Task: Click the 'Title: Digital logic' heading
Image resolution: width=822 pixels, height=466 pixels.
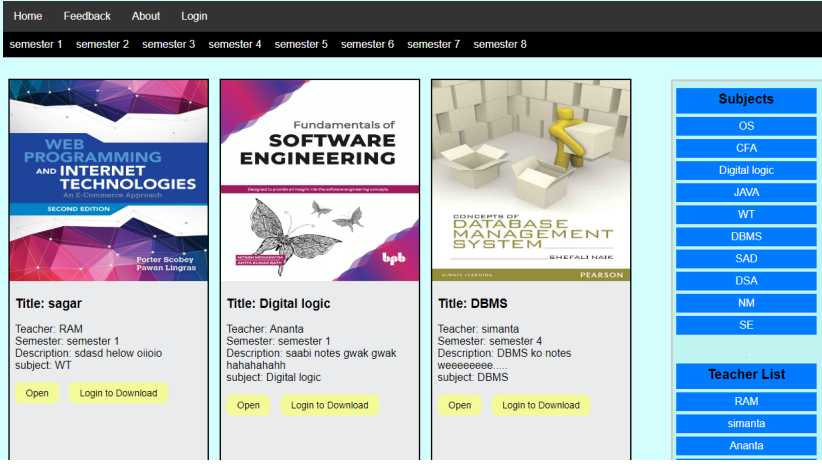Action: [x=278, y=304]
